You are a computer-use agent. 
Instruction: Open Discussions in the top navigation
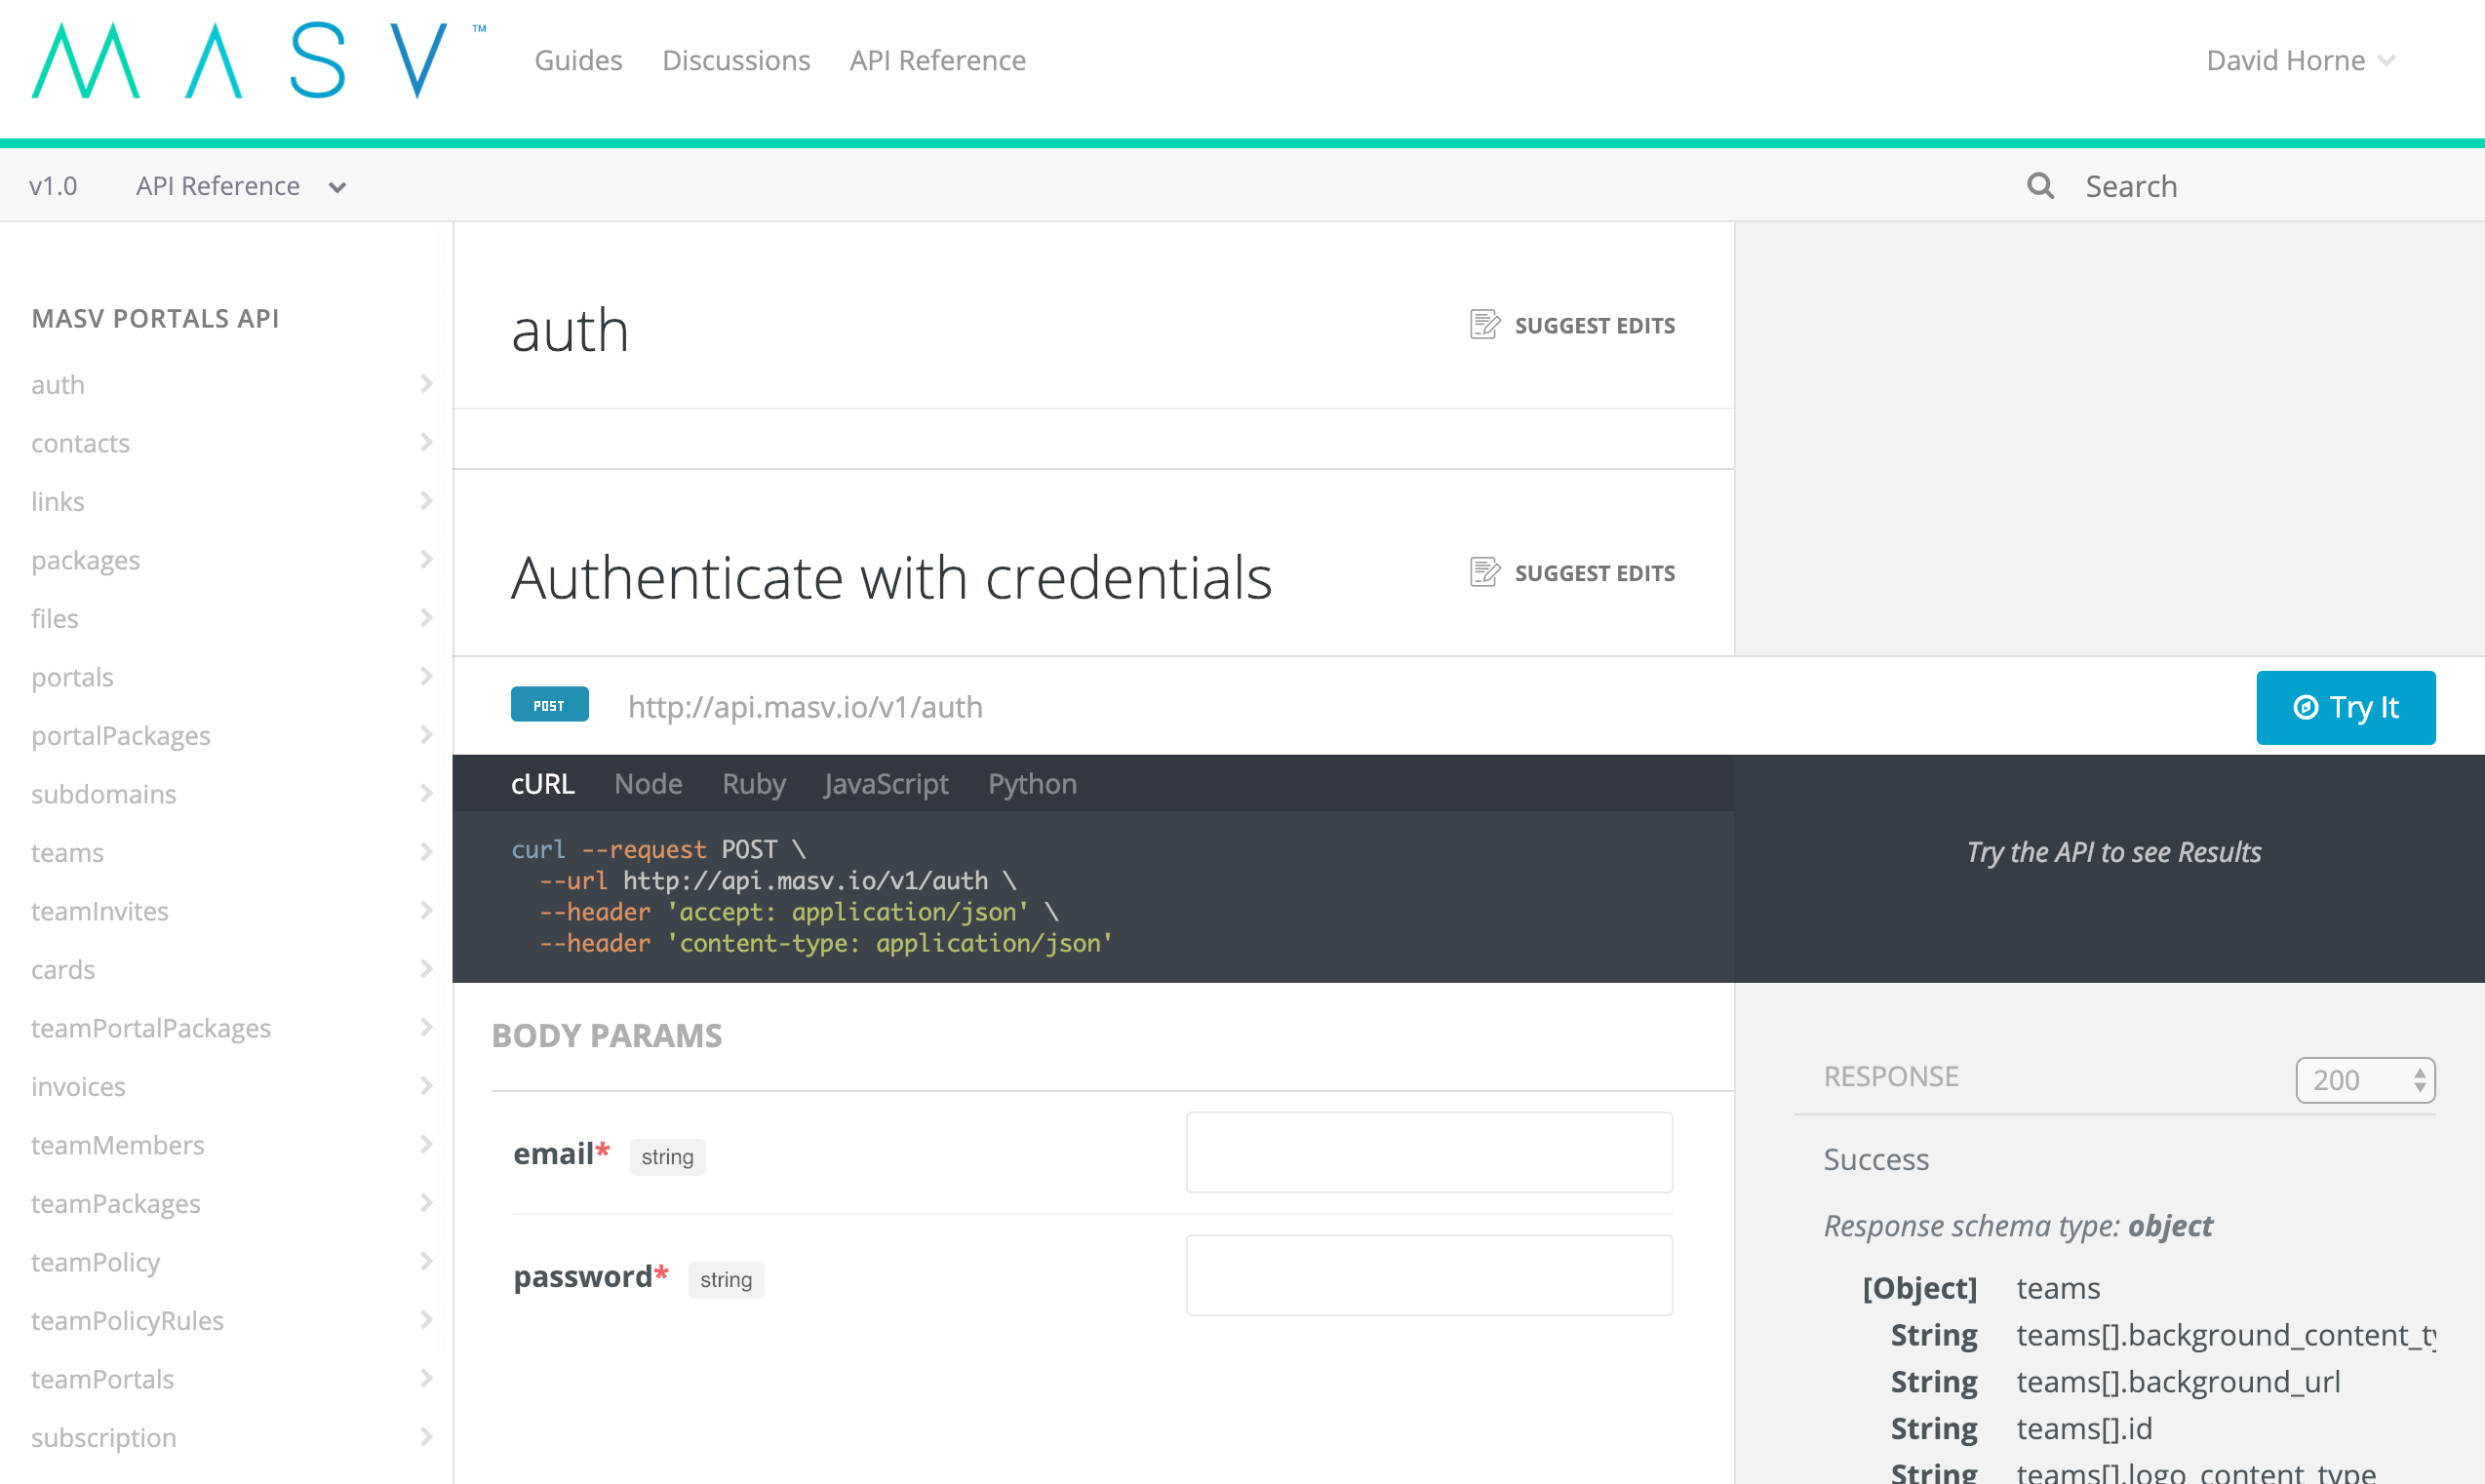[736, 60]
